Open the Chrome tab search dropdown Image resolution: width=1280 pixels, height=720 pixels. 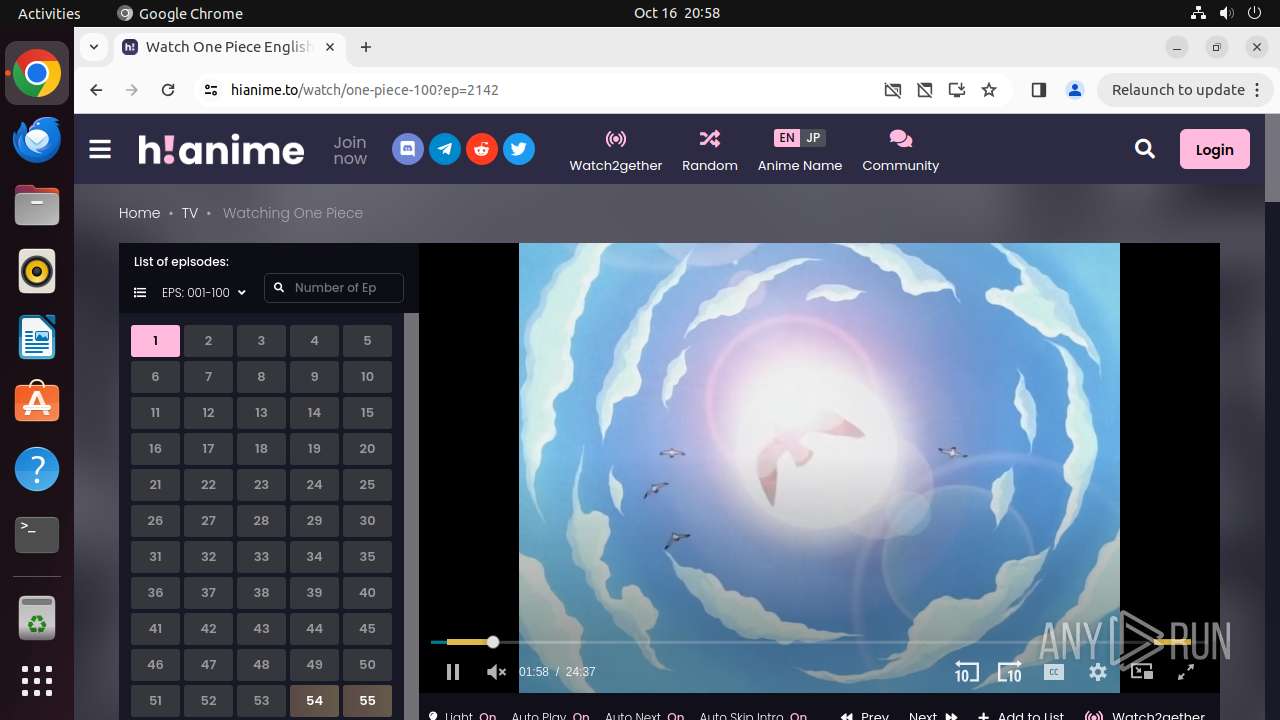click(94, 47)
